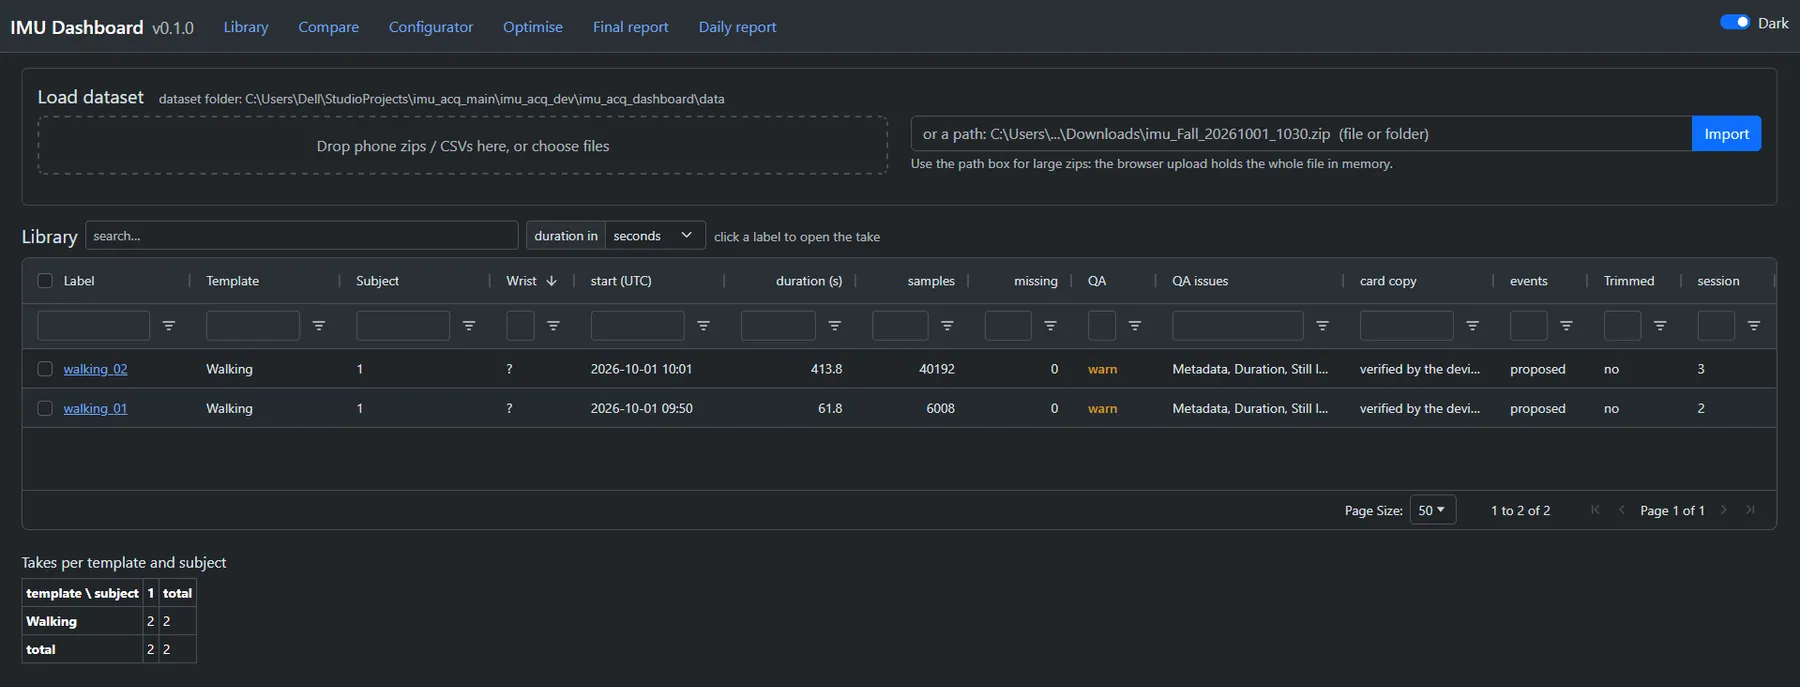Viewport: 1800px width, 687px height.
Task: Open filter menu icon for events column
Action: 1566,326
